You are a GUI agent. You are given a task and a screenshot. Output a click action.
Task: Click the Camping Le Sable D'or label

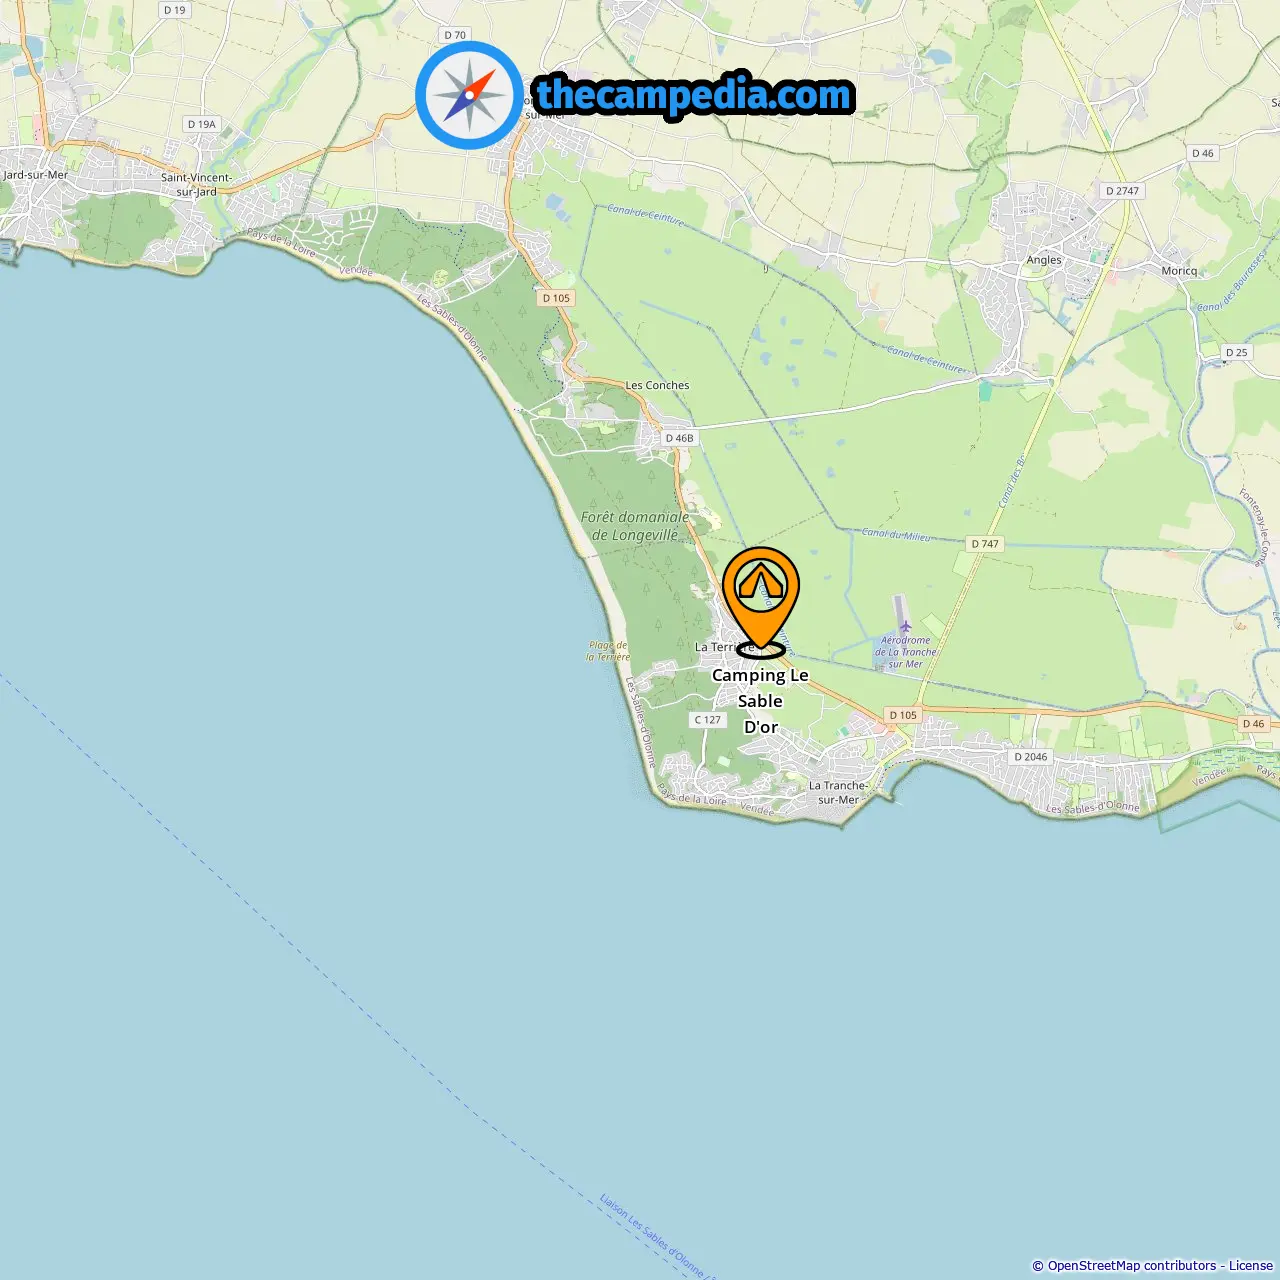760,701
